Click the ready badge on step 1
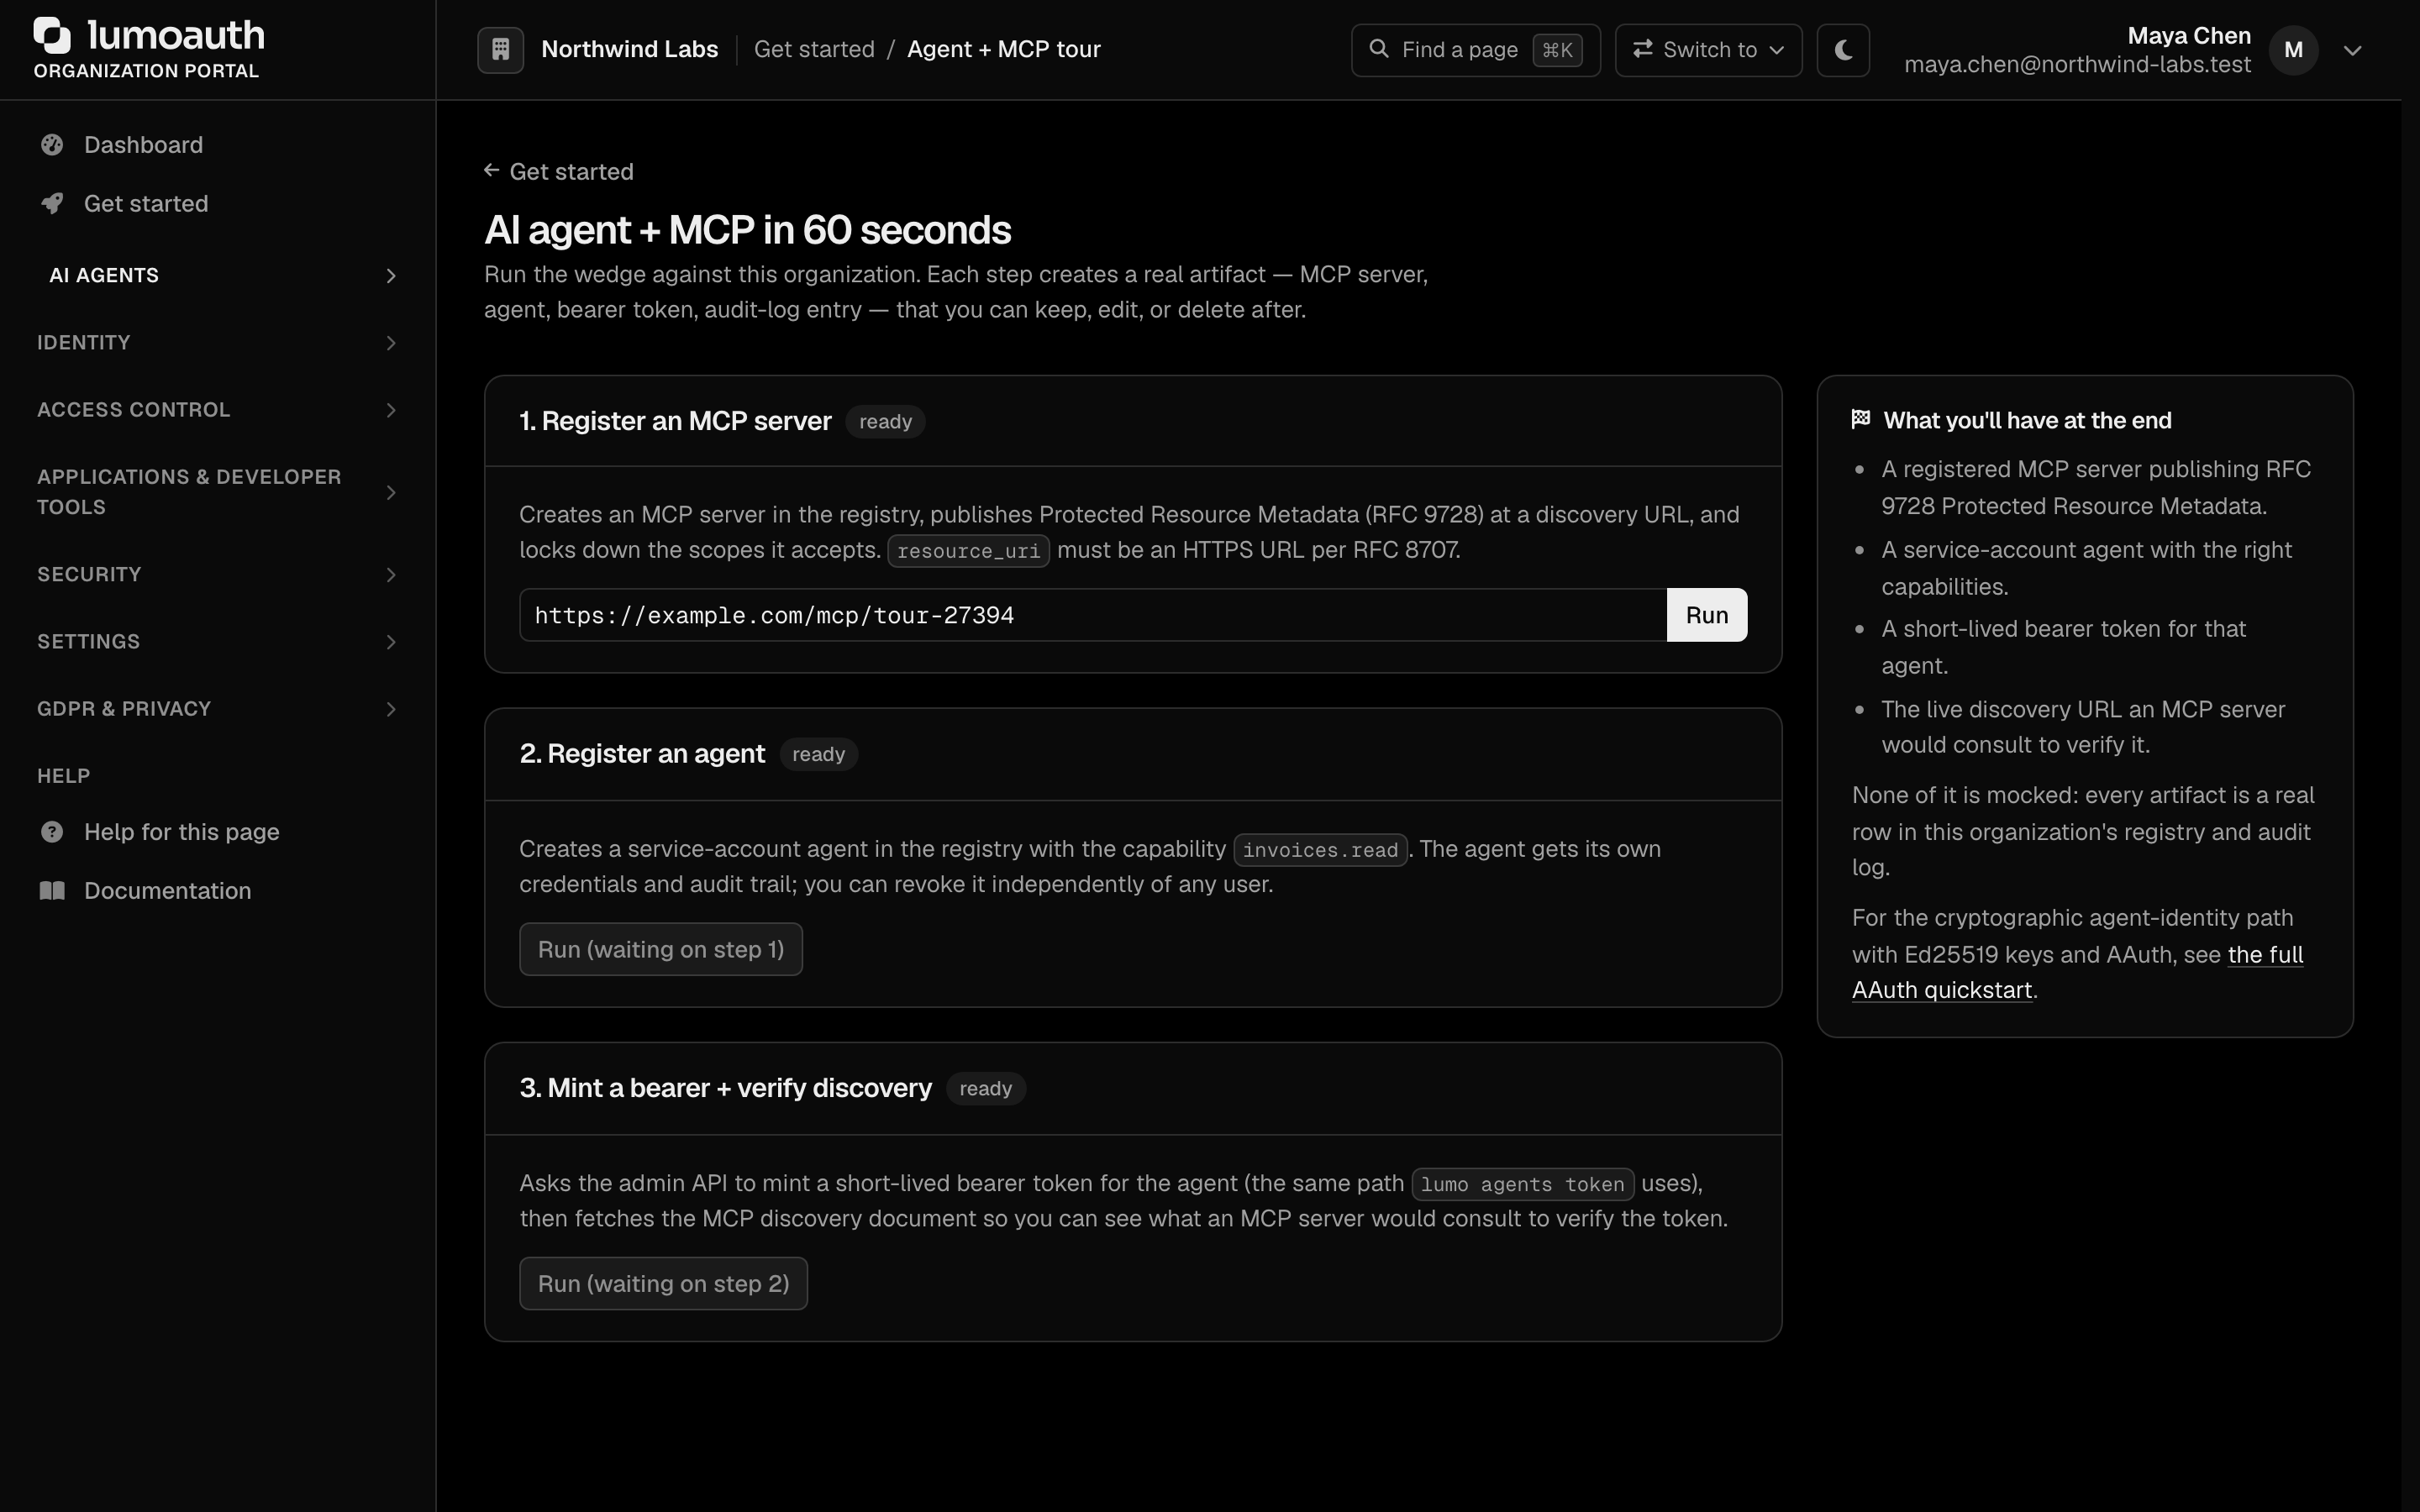The height and width of the screenshot is (1512, 2420). point(885,421)
